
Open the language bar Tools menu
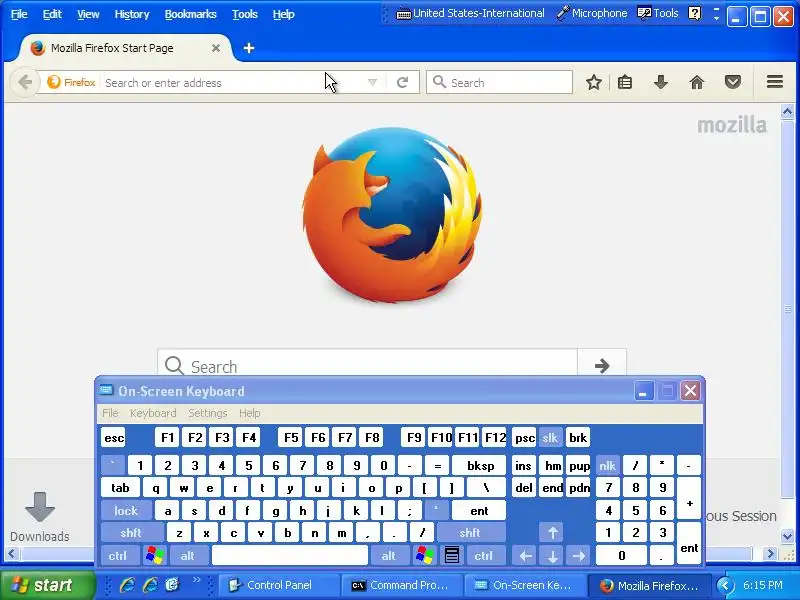(x=658, y=14)
